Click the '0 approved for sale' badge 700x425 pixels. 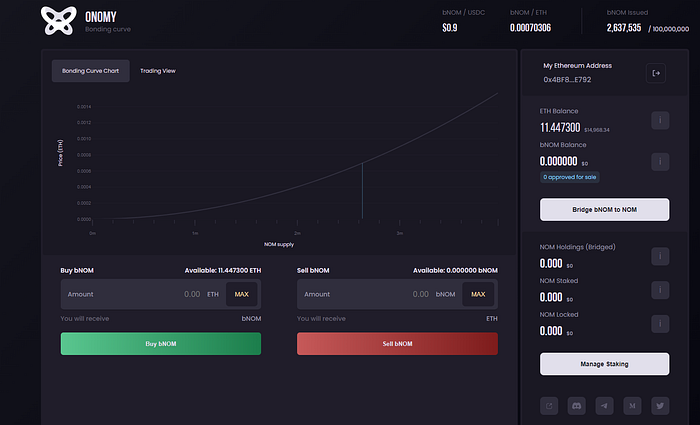tap(570, 177)
